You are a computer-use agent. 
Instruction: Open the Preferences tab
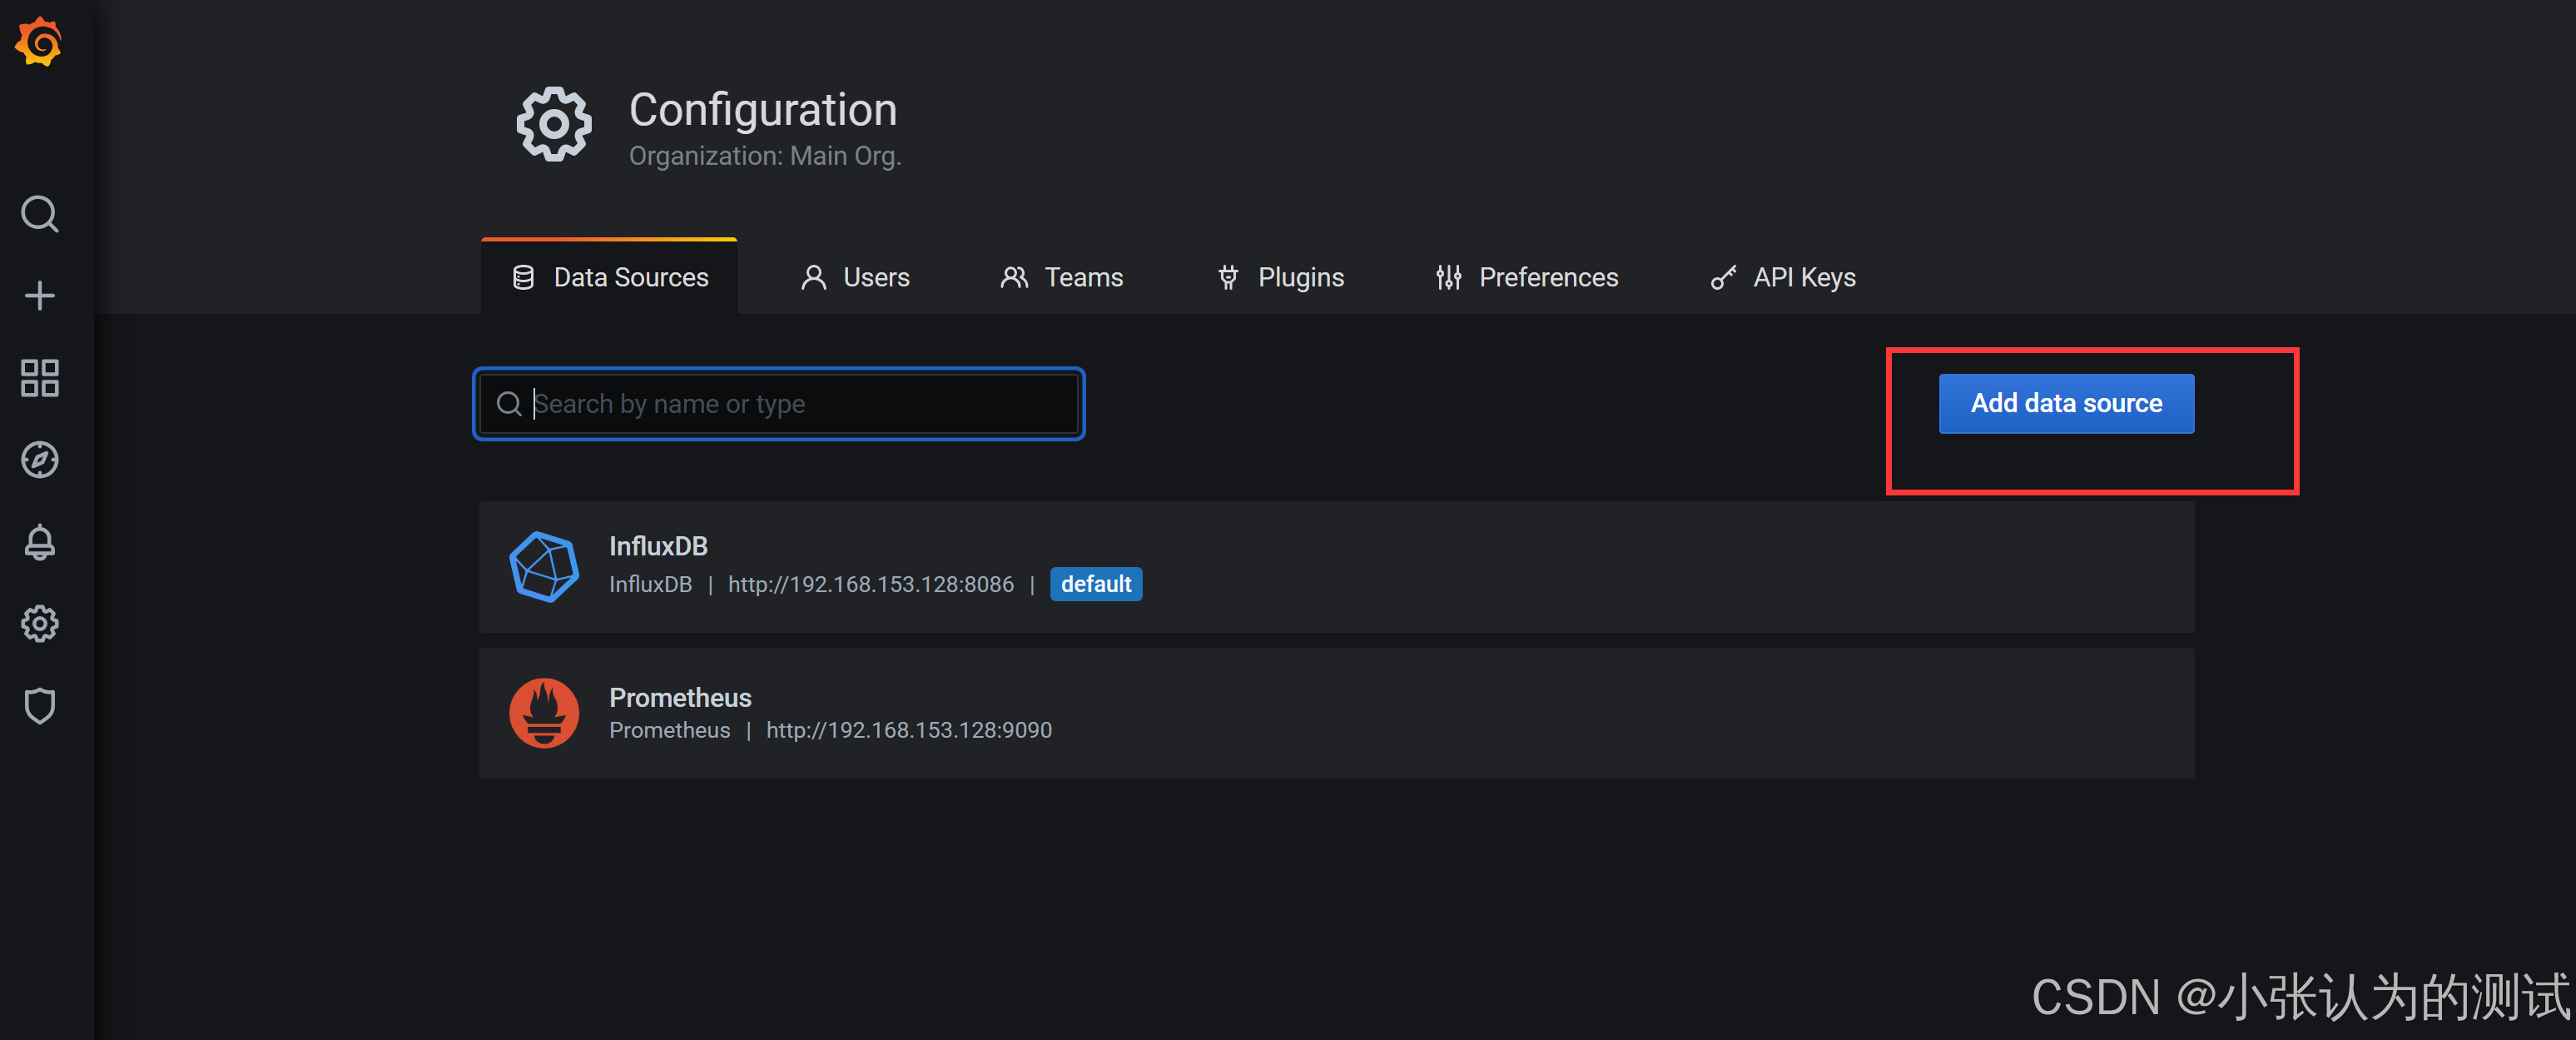(1527, 277)
